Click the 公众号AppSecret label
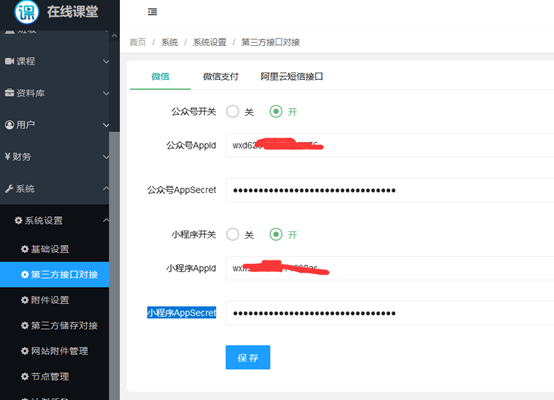 click(x=182, y=190)
